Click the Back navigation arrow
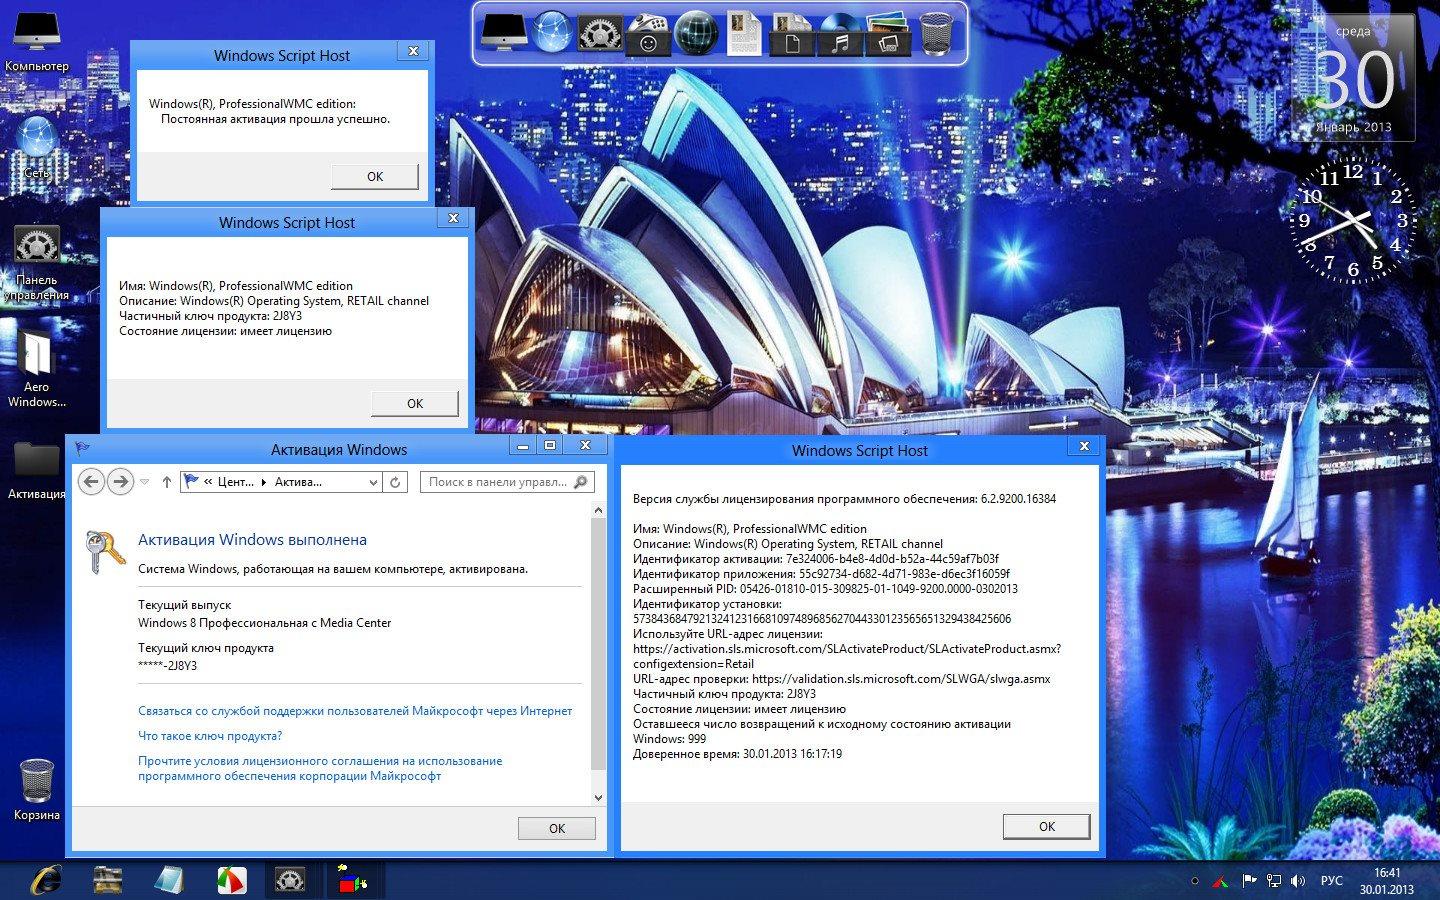 tap(91, 482)
